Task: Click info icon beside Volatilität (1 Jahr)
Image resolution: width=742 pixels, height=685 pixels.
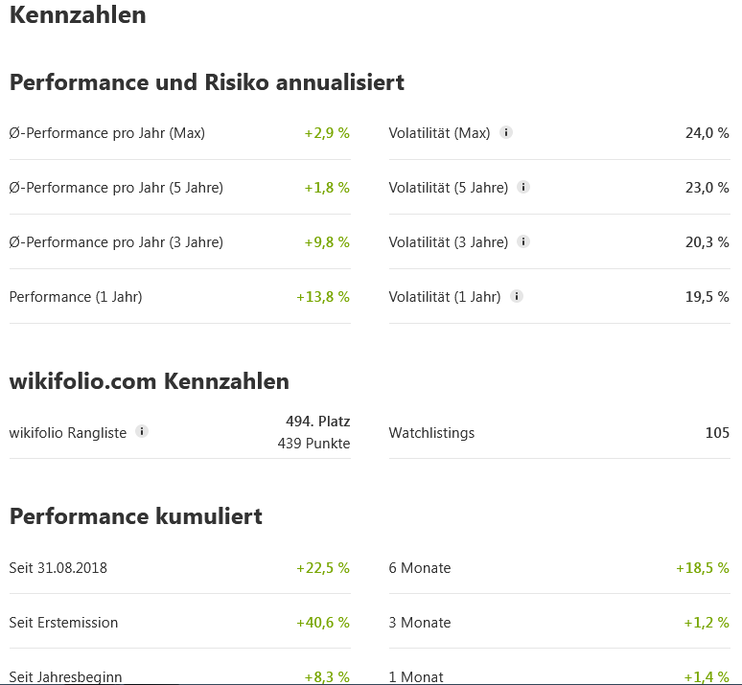Action: point(516,296)
